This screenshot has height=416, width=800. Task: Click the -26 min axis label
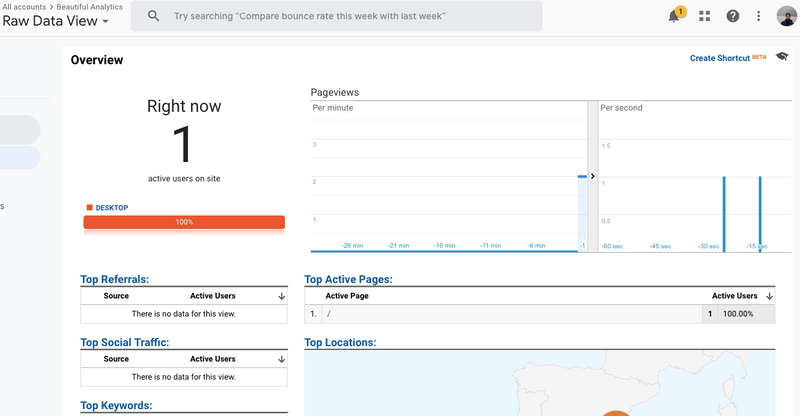click(x=353, y=246)
